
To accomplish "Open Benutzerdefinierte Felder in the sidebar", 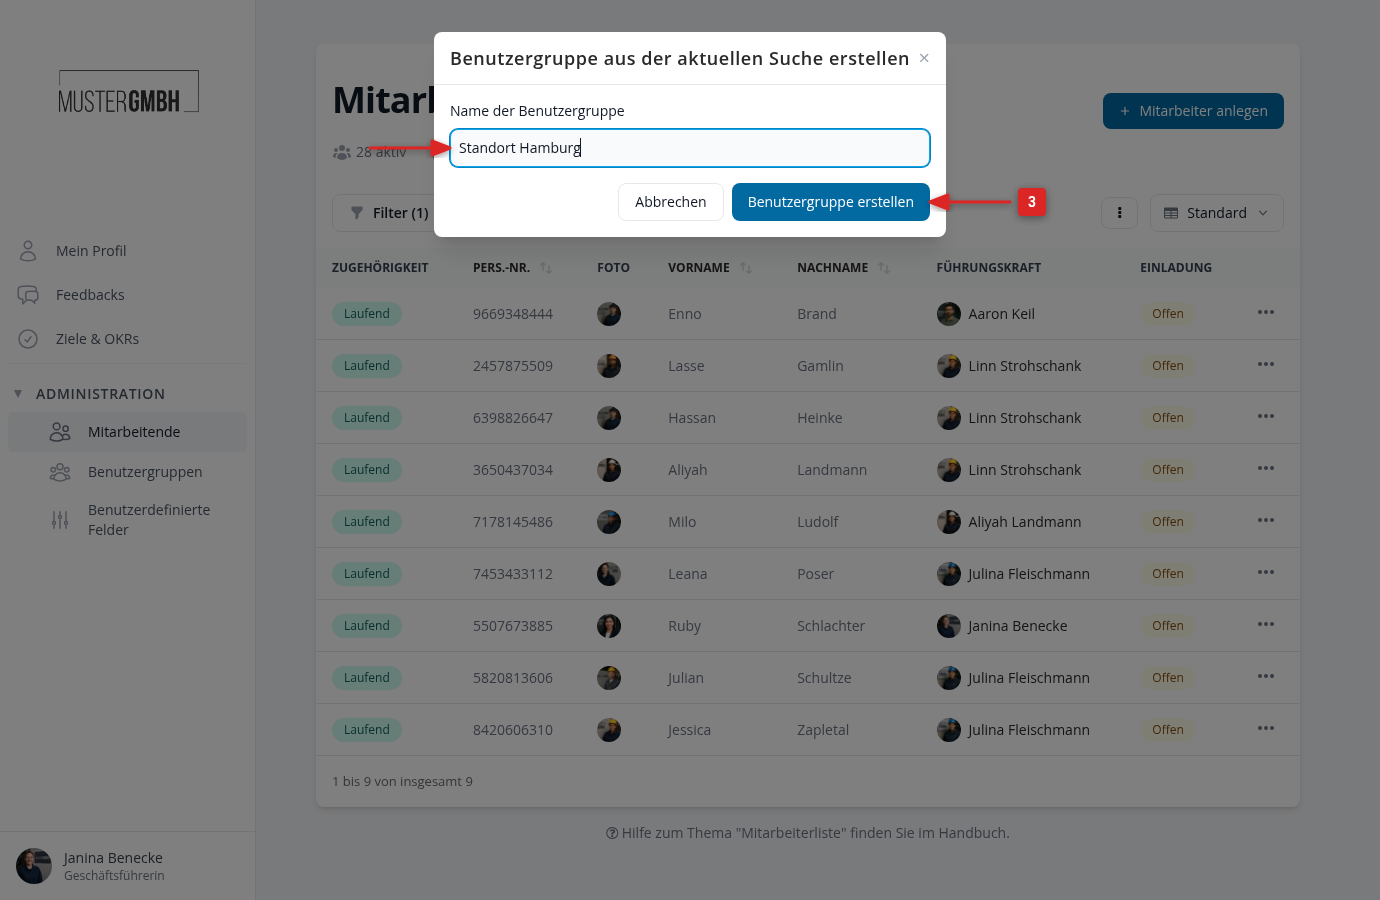I will 127,520.
